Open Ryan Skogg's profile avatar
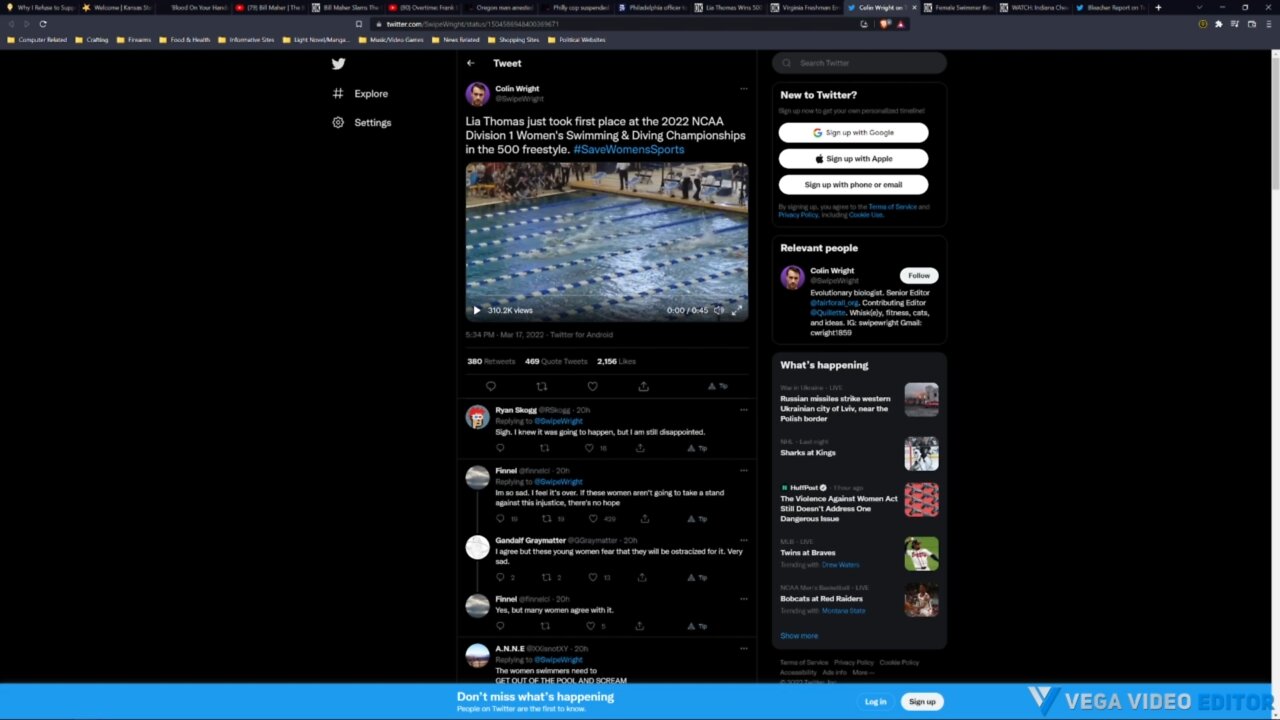 [x=478, y=417]
